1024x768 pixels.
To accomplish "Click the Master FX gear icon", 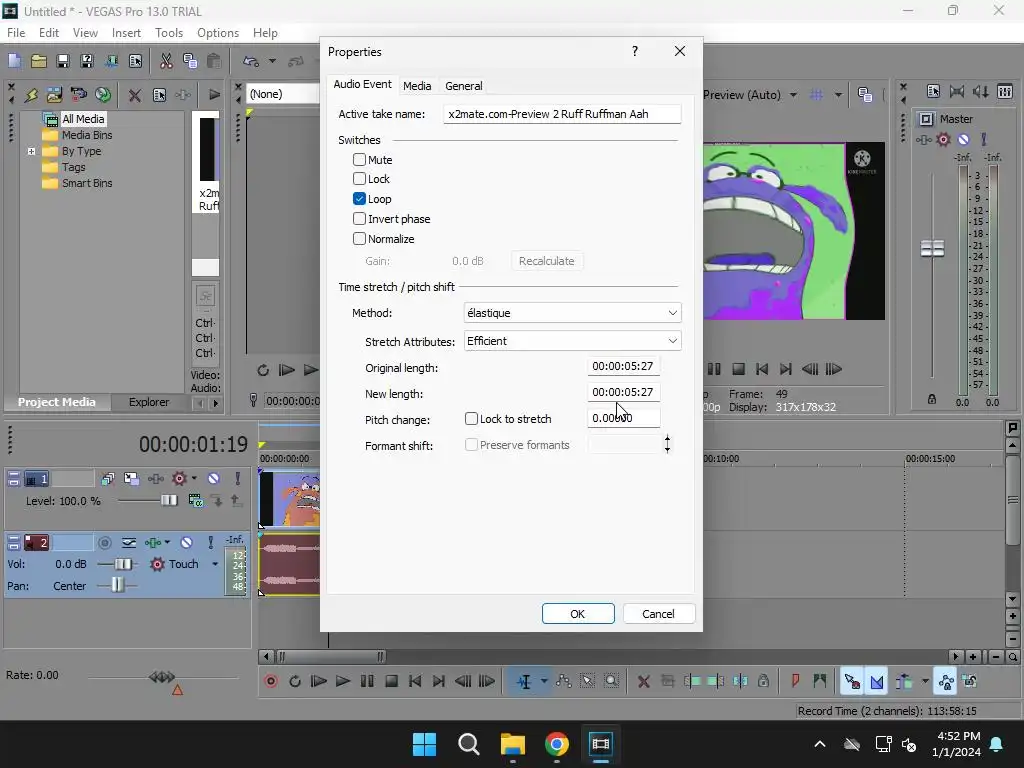I will point(943,139).
